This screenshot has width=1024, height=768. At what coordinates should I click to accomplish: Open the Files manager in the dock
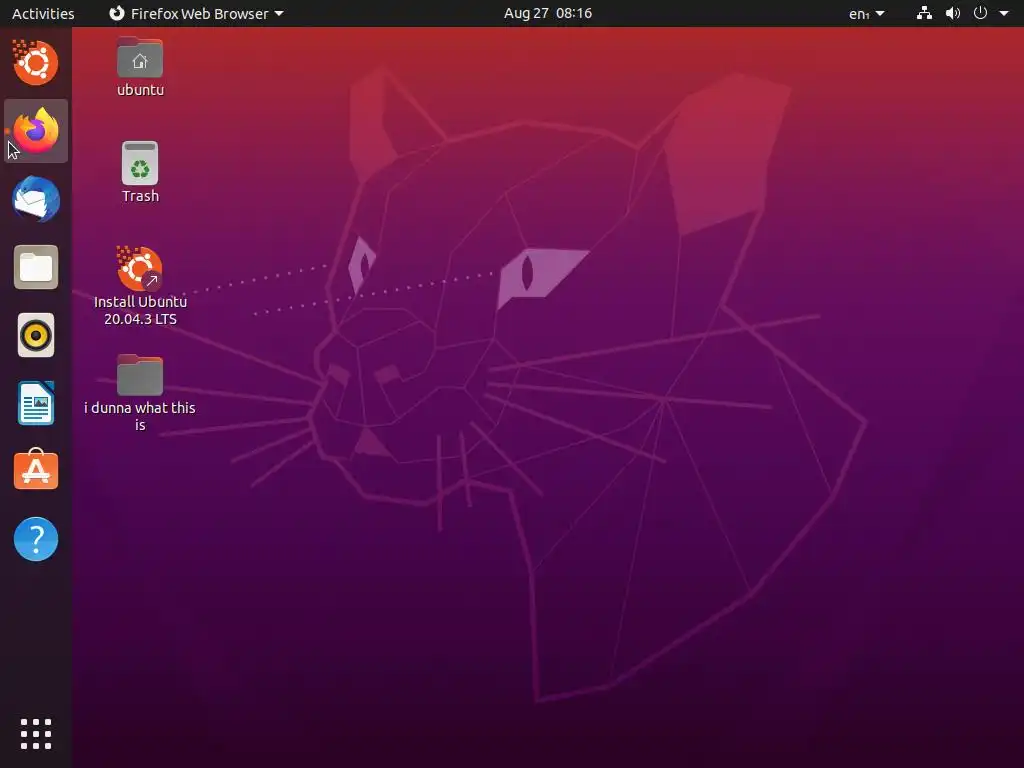36,267
